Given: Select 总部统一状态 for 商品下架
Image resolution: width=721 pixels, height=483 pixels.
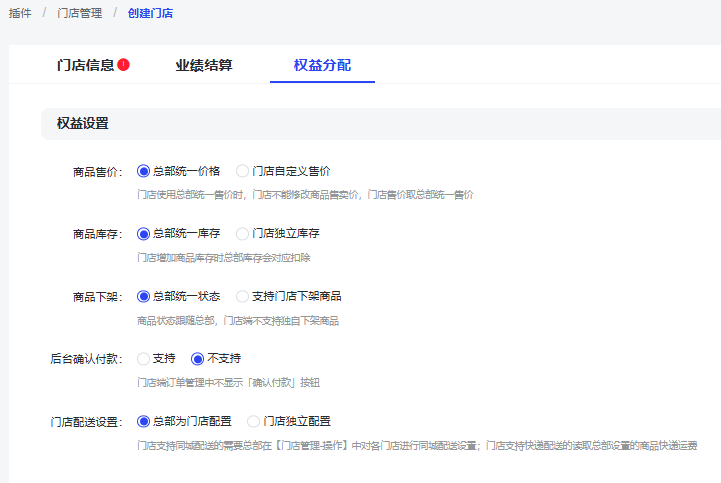Looking at the screenshot, I should coord(144,296).
